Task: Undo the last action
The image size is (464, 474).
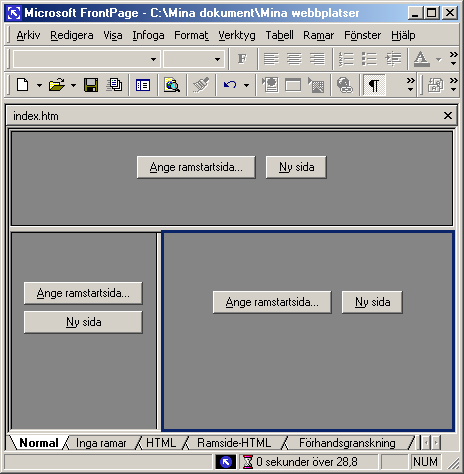Action: pos(230,85)
